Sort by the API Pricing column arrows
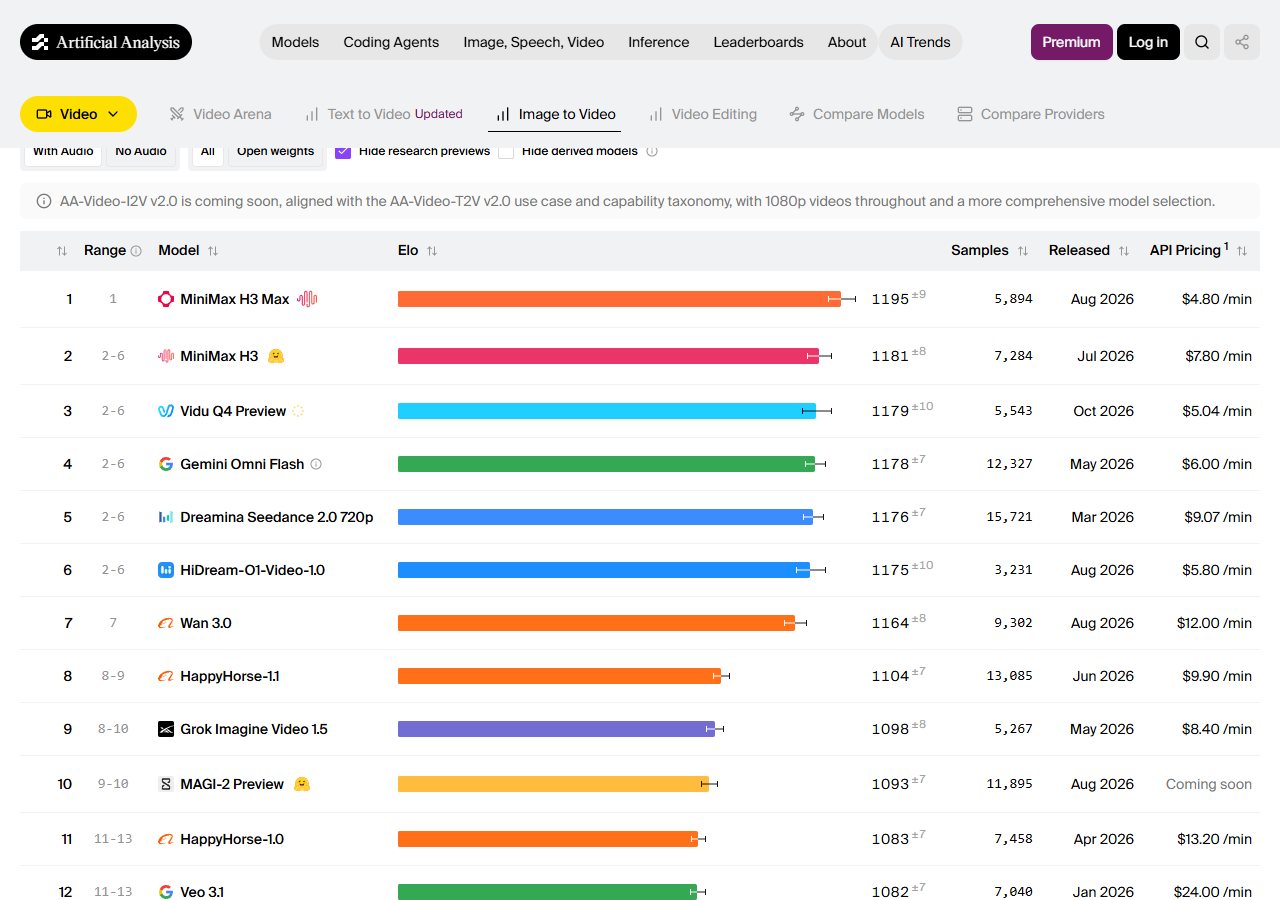The width and height of the screenshot is (1280, 900). (x=1242, y=251)
